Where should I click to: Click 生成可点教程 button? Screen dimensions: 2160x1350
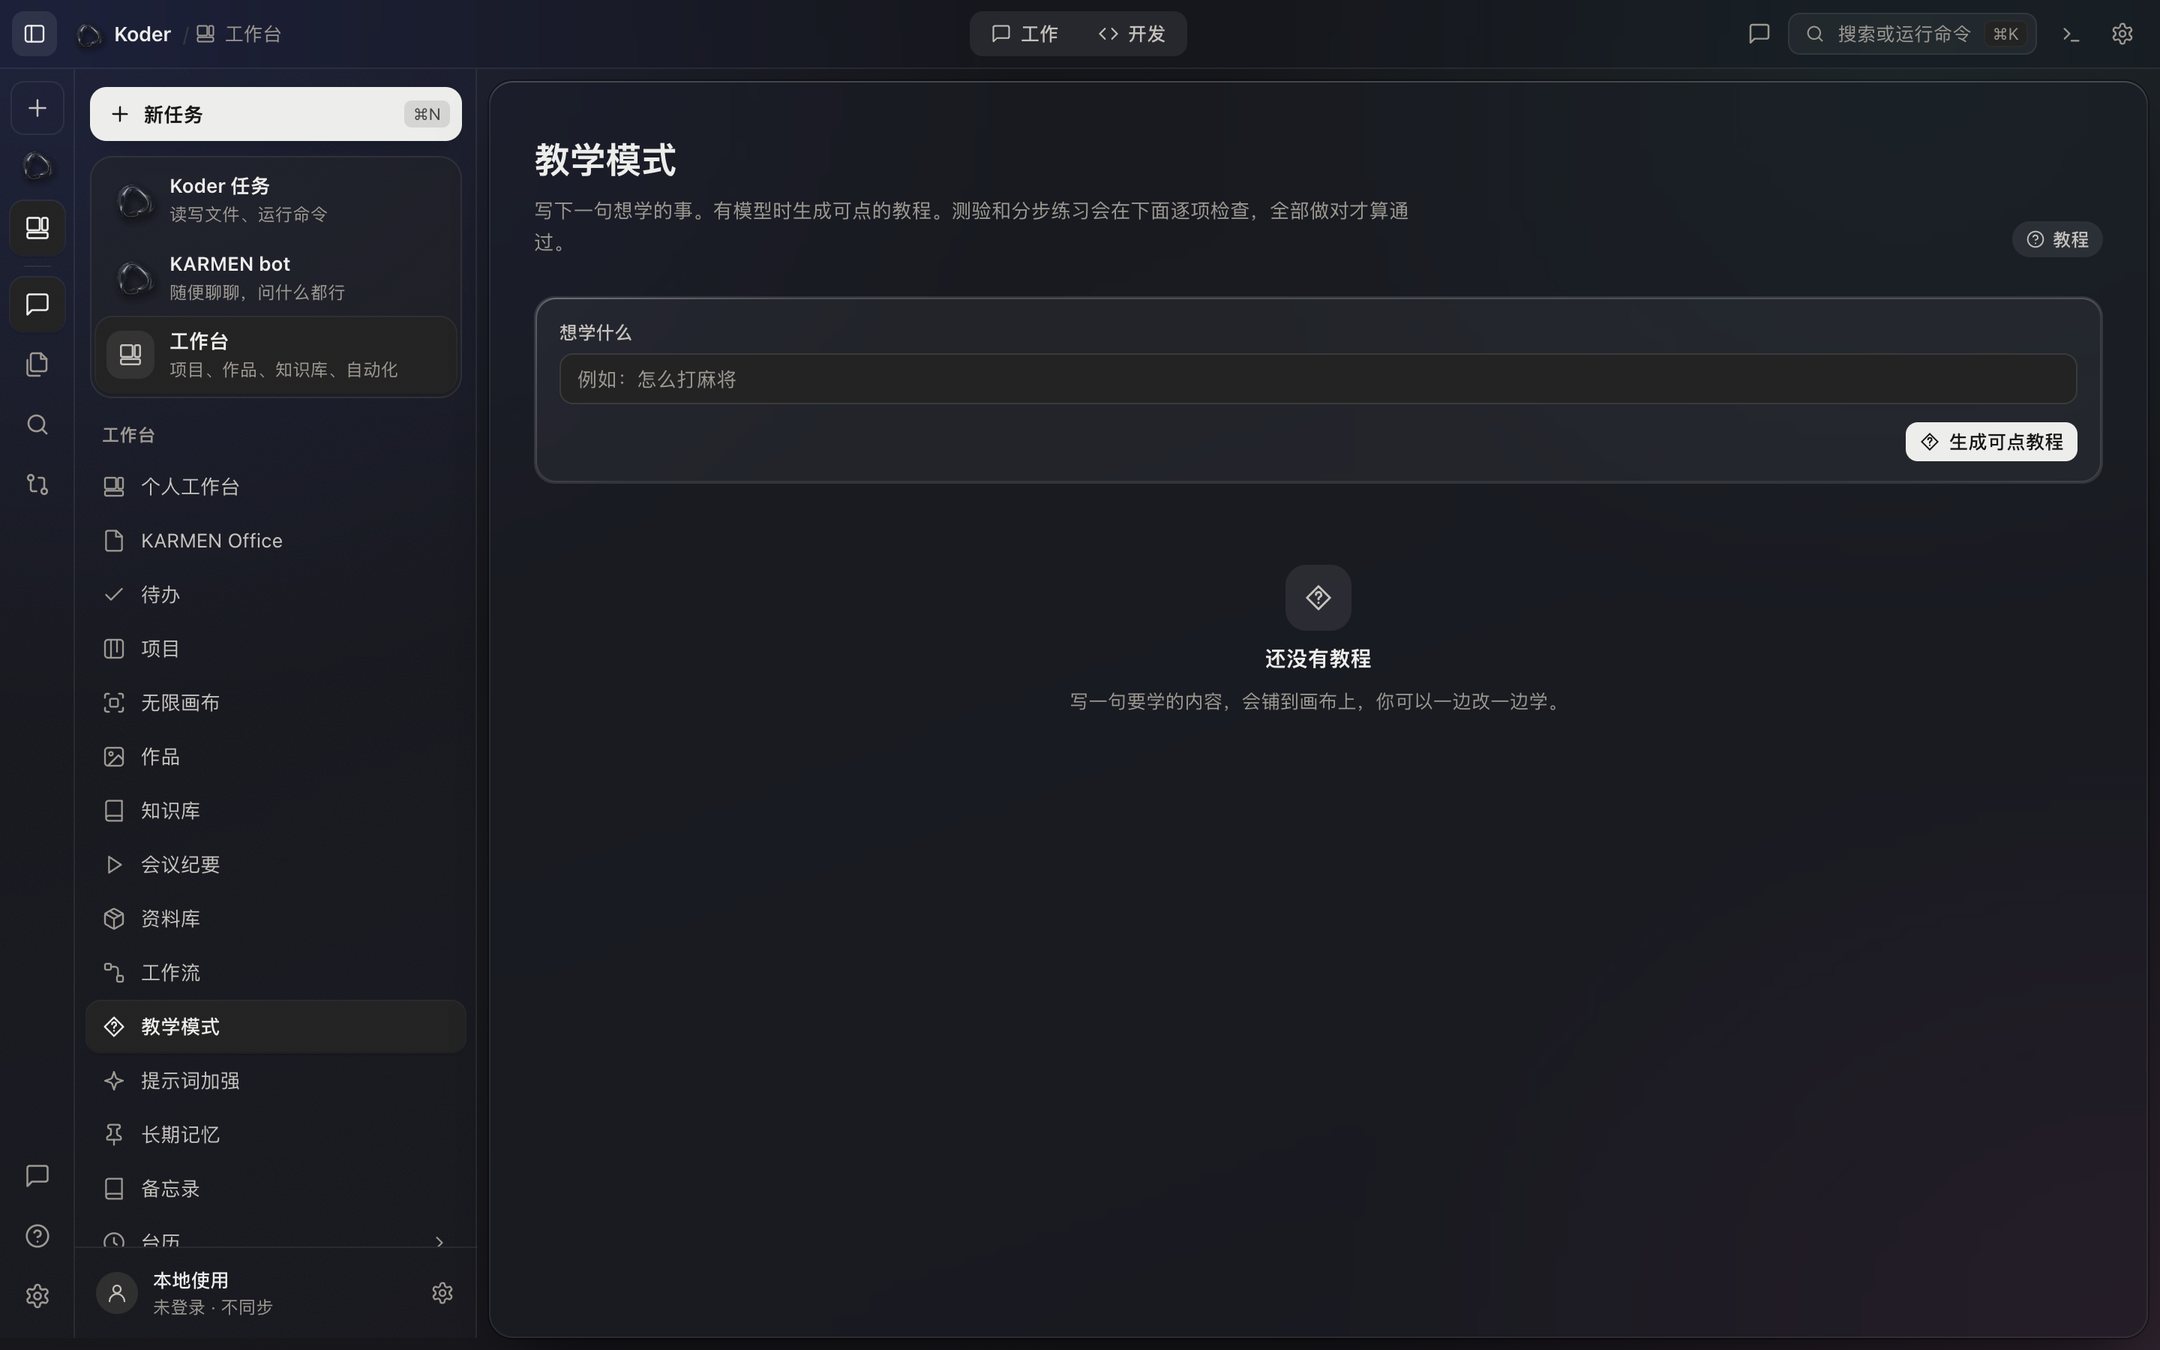[x=1991, y=442]
